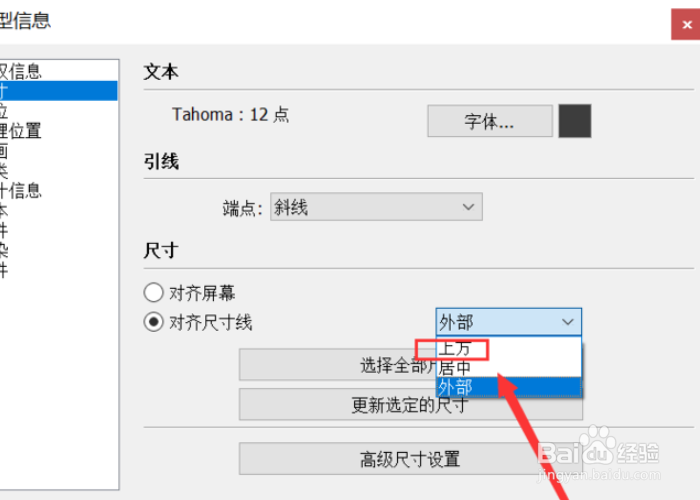Image resolution: width=700 pixels, height=500 pixels.
Task: Choose highlighted 外部 option in list
Action: point(508,387)
